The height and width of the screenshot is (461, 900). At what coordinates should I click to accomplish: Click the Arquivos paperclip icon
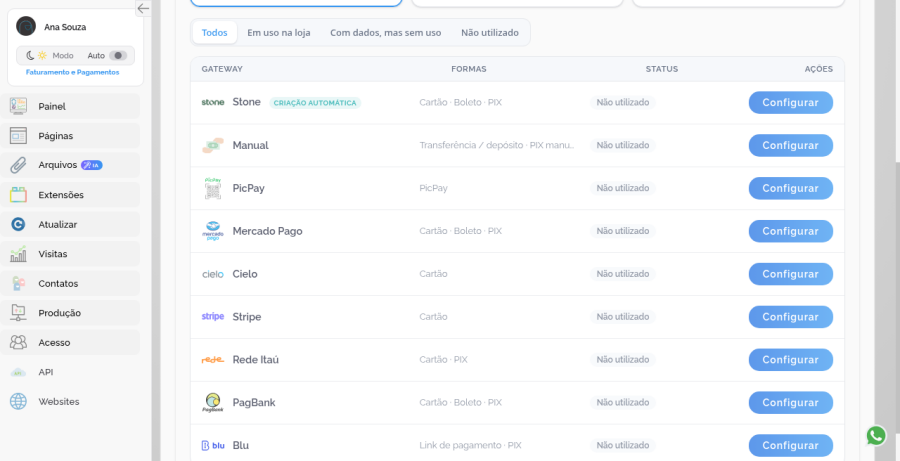pos(18,165)
